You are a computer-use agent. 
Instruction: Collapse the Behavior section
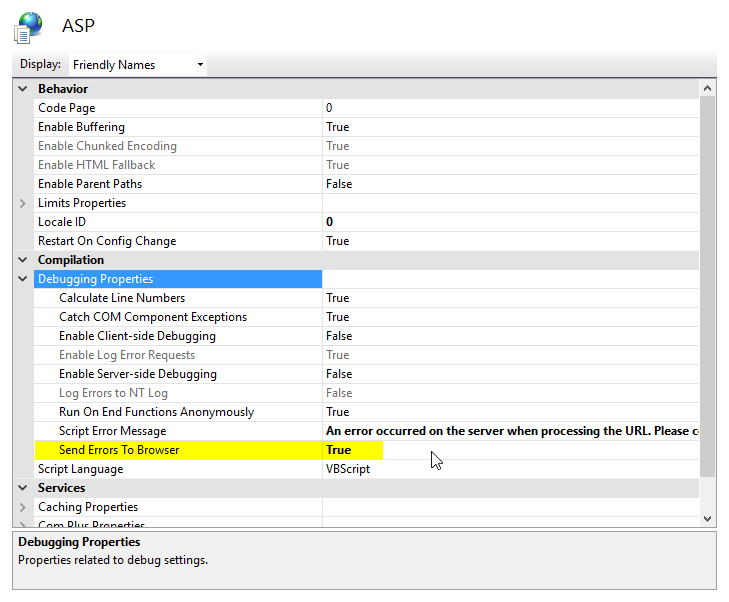(x=23, y=89)
